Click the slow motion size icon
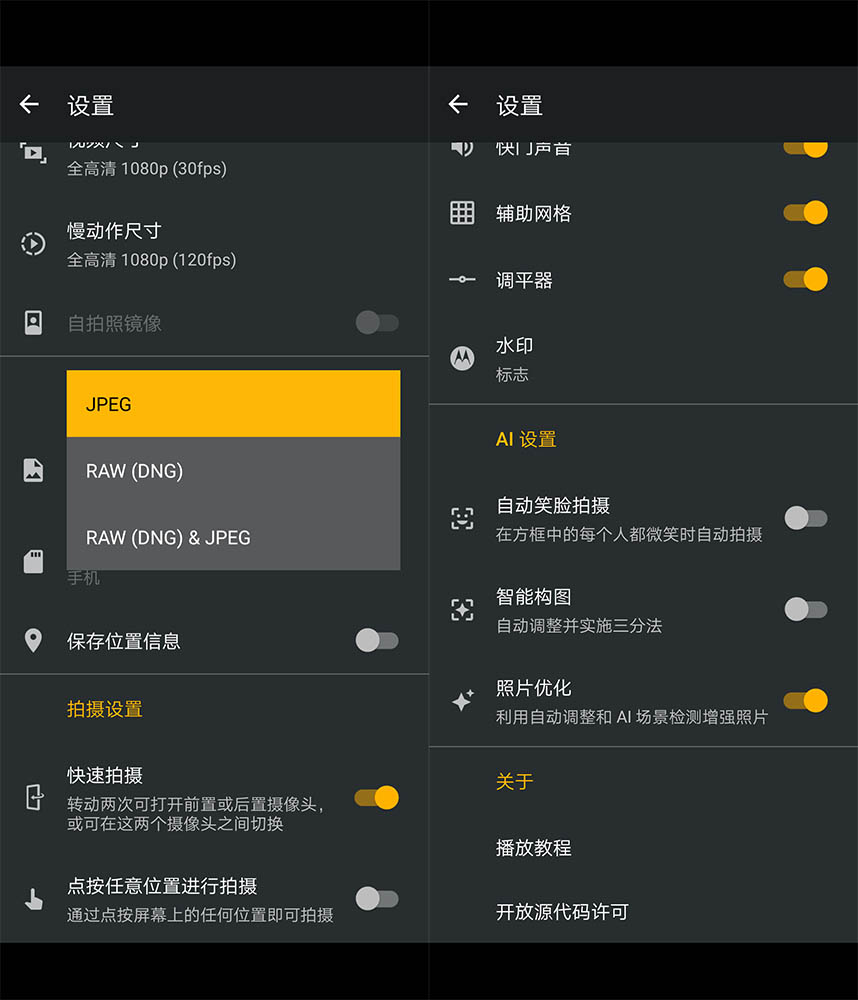Image resolution: width=858 pixels, height=1000 pixels. pos(33,243)
